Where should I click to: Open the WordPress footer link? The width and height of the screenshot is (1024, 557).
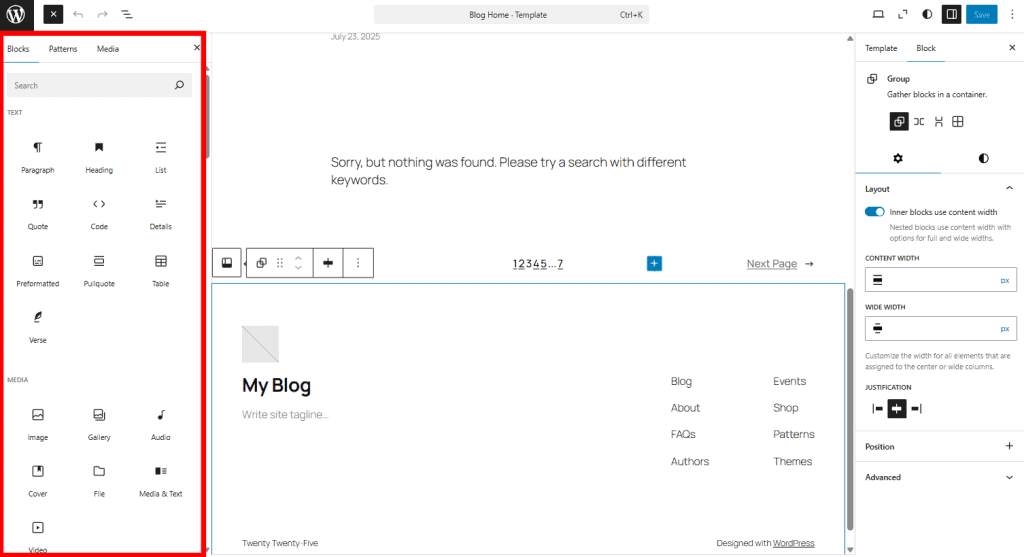coord(793,543)
